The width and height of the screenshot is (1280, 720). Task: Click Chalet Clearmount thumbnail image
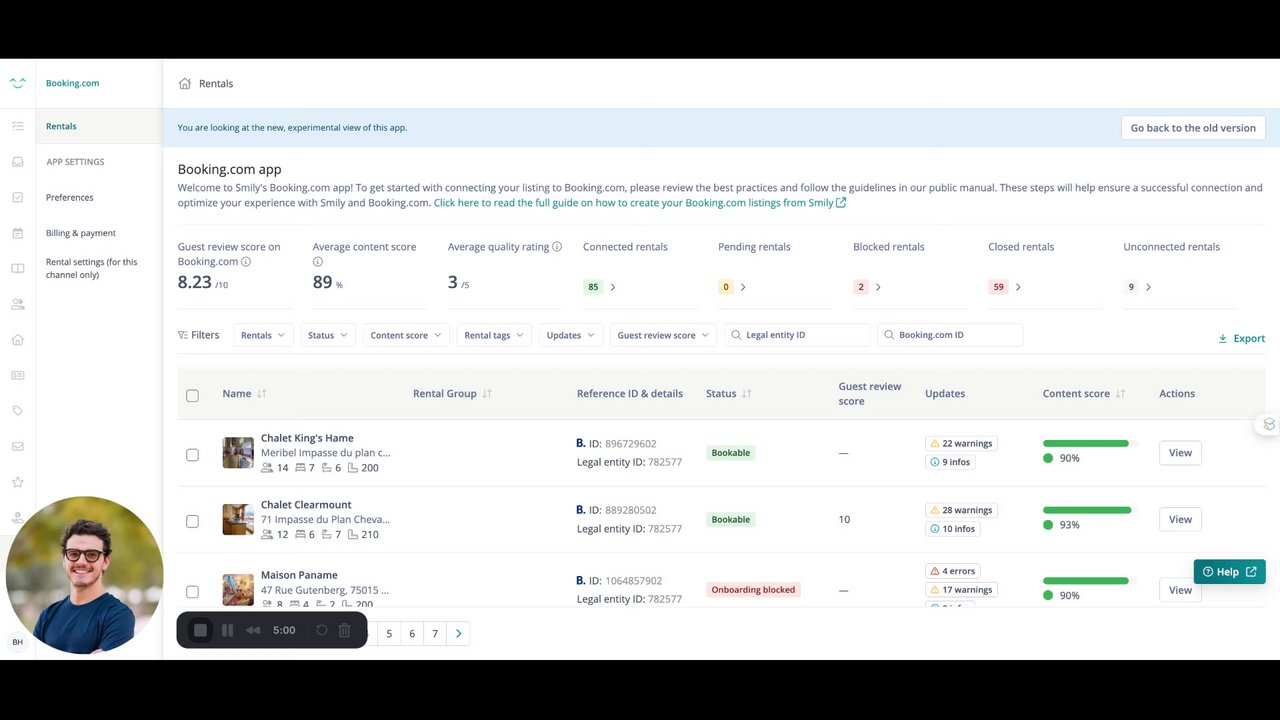[x=238, y=520]
